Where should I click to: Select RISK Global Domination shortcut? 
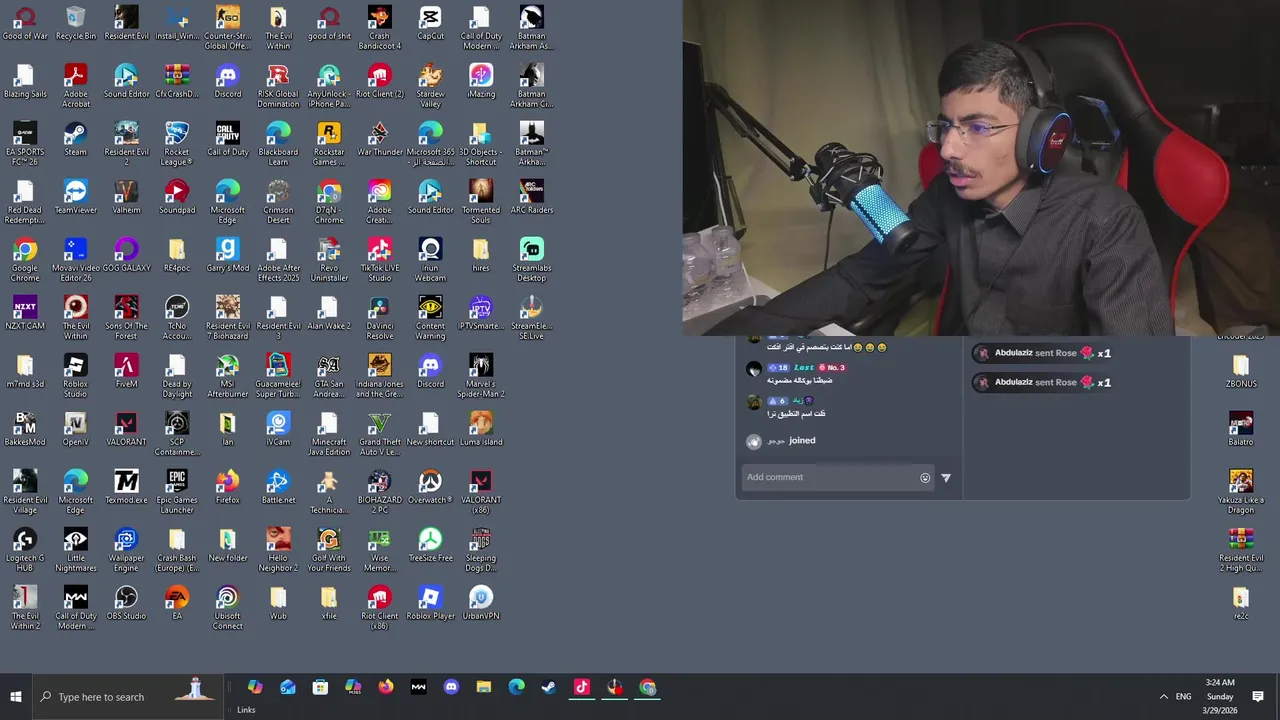(x=278, y=86)
